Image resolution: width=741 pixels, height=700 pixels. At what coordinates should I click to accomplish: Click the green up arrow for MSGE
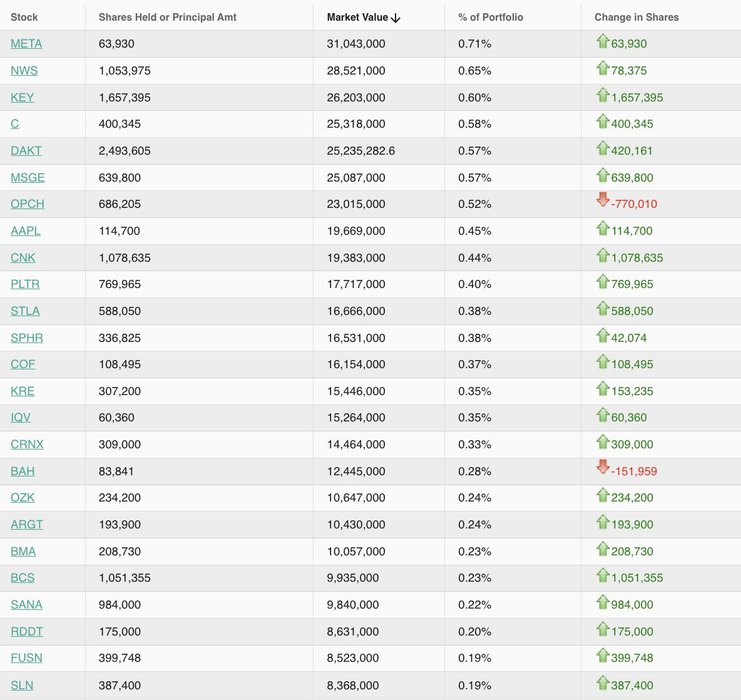tap(603, 175)
